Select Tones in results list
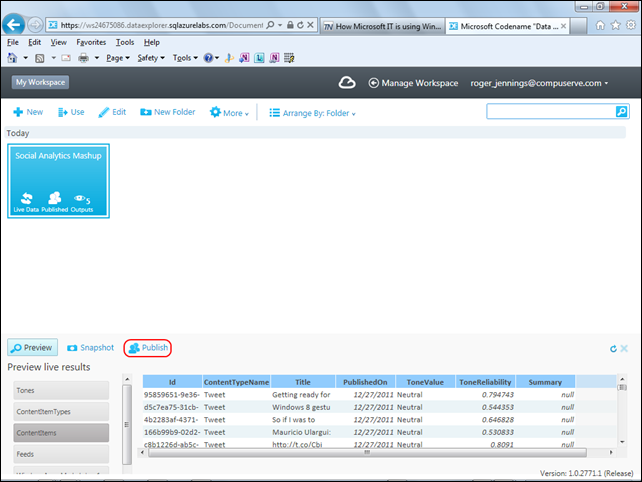The height and width of the screenshot is (482, 642). tap(61, 390)
